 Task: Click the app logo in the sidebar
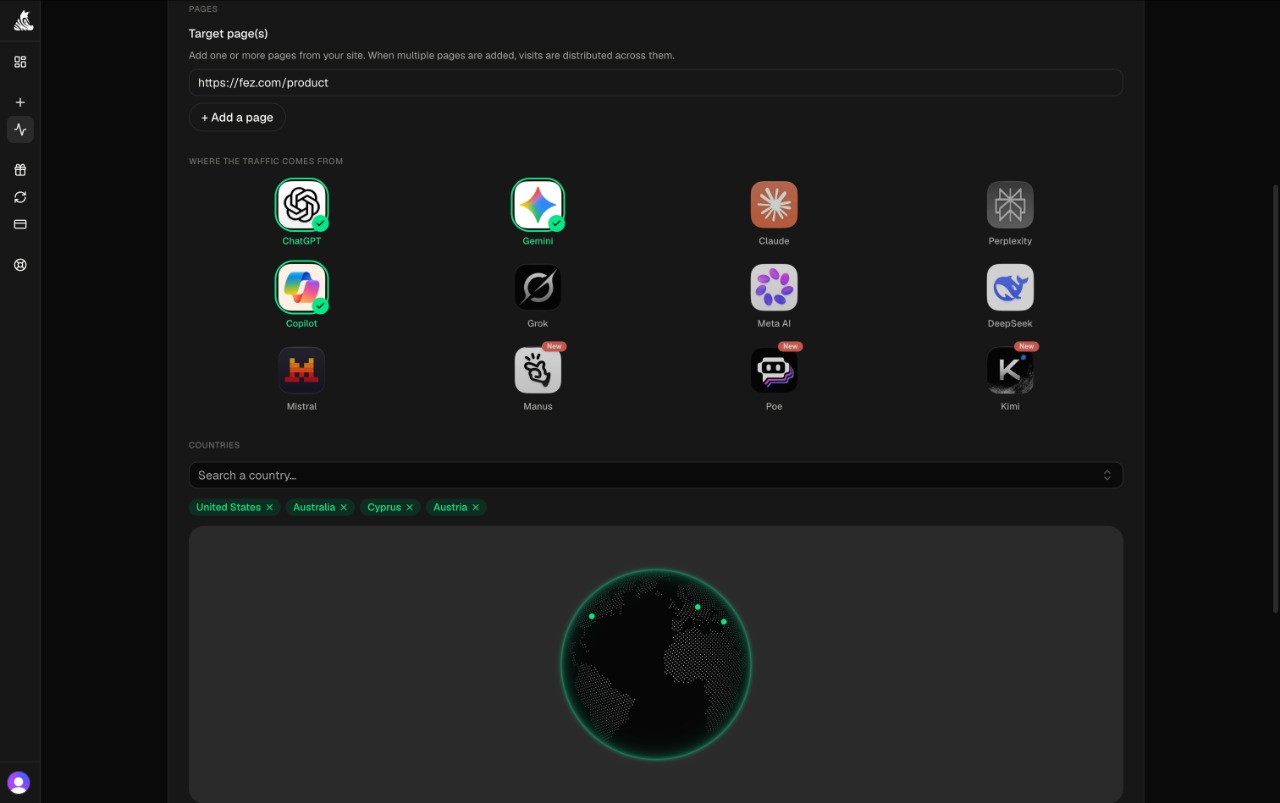click(x=23, y=20)
